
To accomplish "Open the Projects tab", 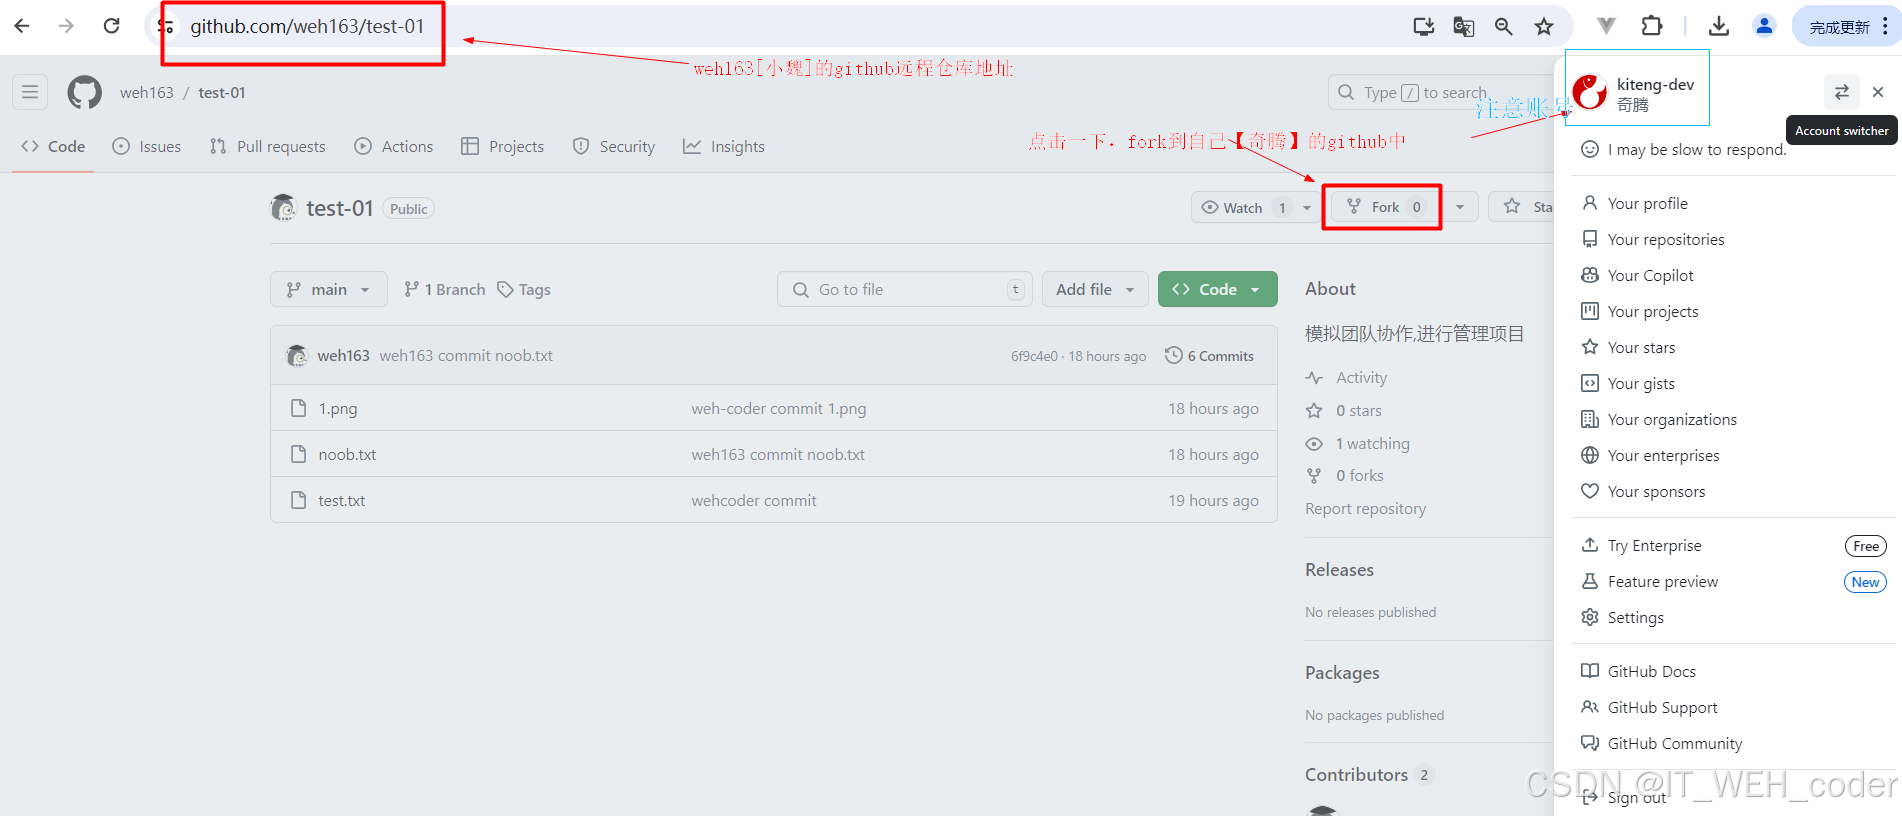I will click(x=502, y=146).
